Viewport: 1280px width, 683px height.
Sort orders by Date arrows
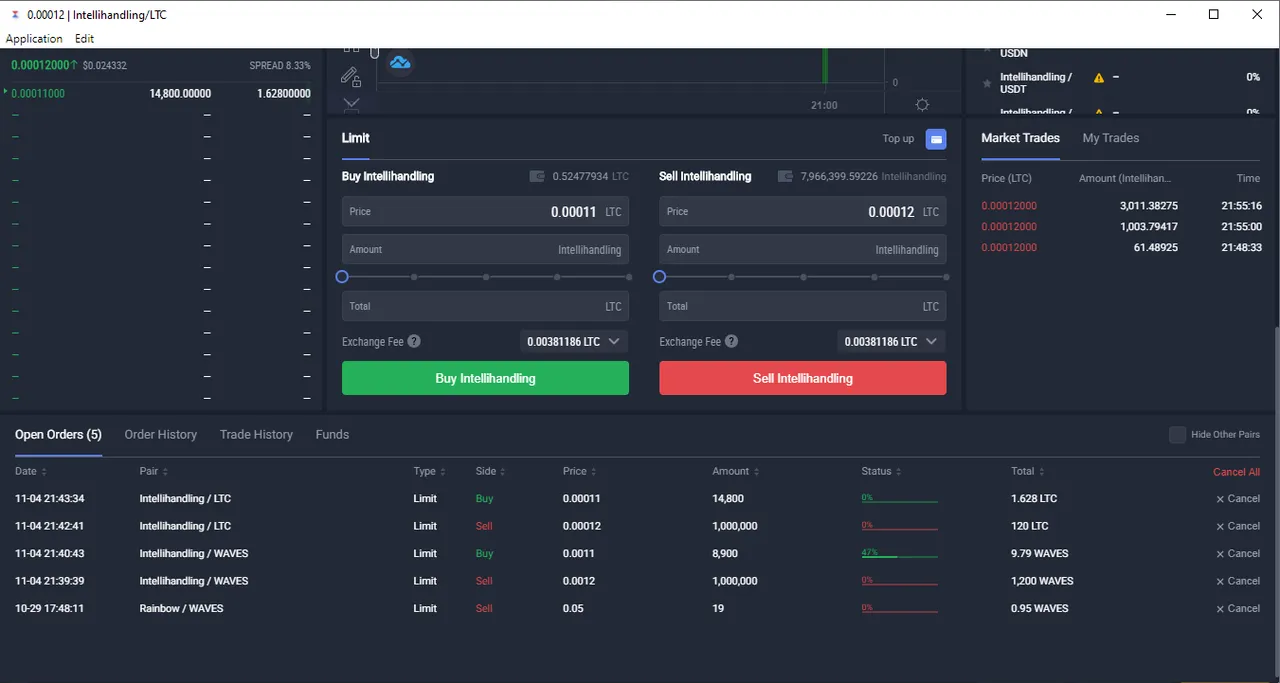[44, 472]
